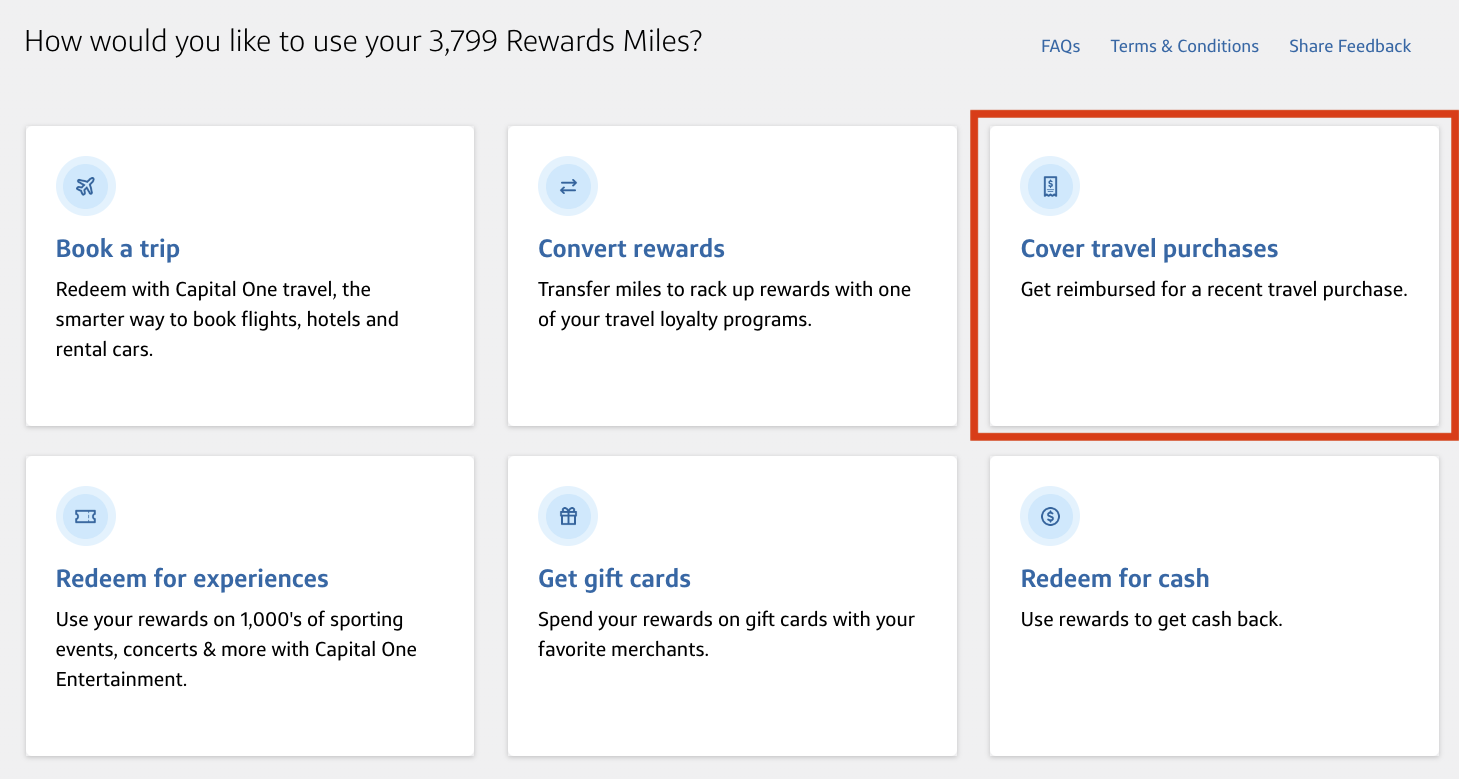Open Redeem for experiences heading
This screenshot has width=1459, height=779.
click(192, 578)
